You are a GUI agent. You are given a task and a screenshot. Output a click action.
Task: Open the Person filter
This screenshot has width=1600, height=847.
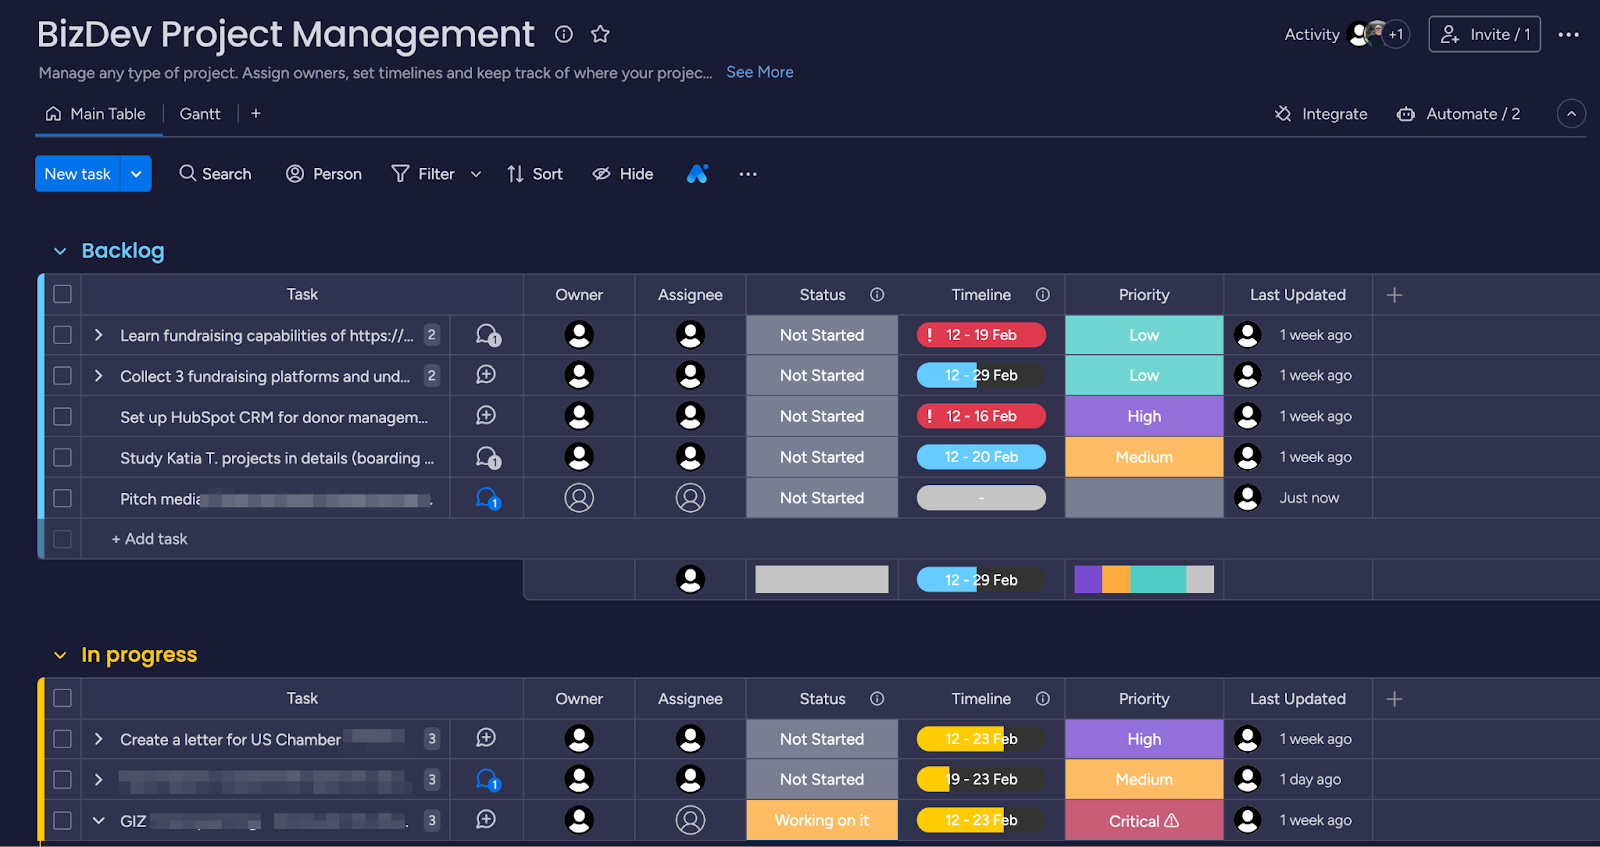coord(324,174)
